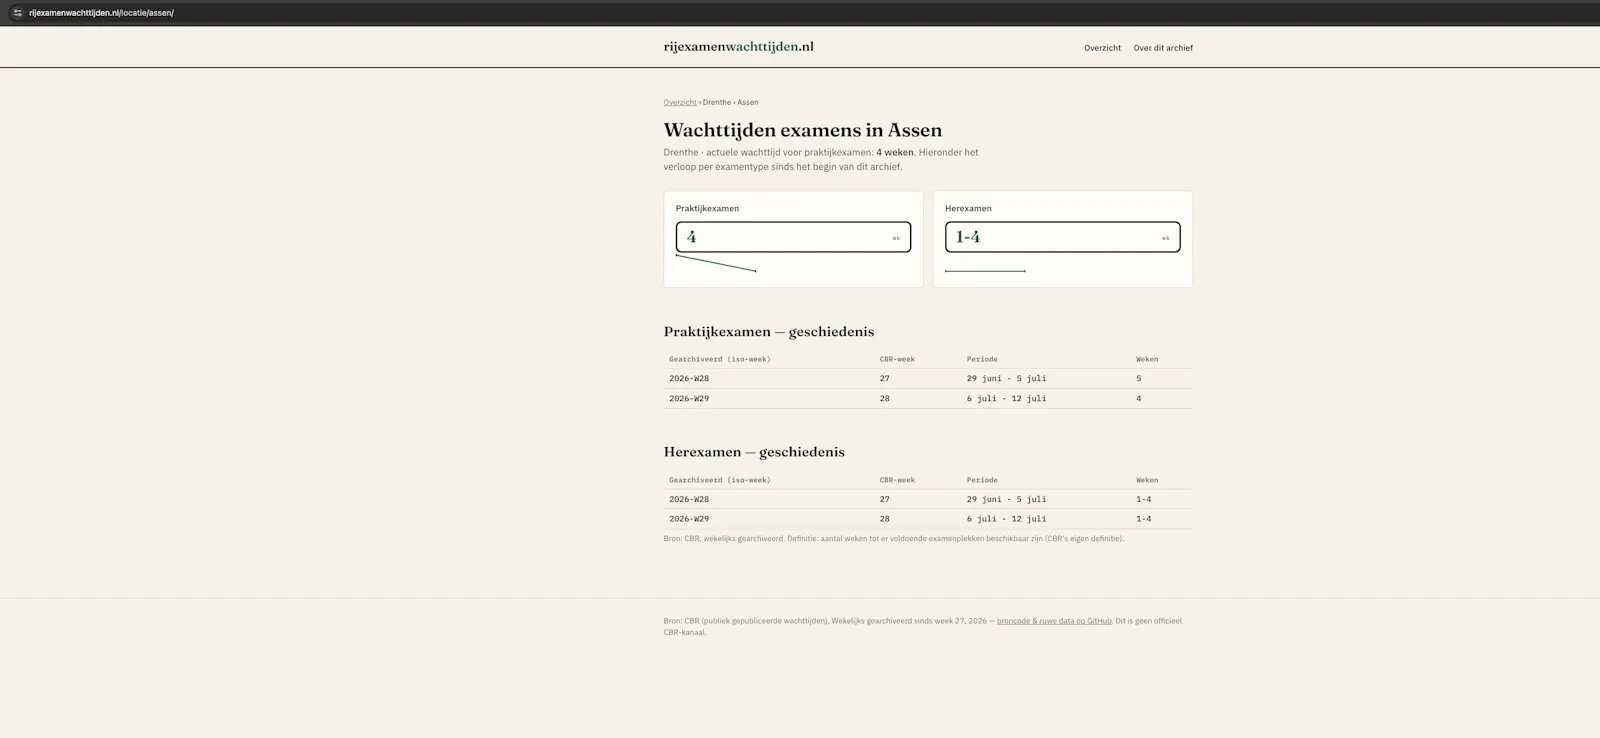Click the Praktijkexamen card label
The width and height of the screenshot is (1600, 738).
pyautogui.click(x=707, y=208)
